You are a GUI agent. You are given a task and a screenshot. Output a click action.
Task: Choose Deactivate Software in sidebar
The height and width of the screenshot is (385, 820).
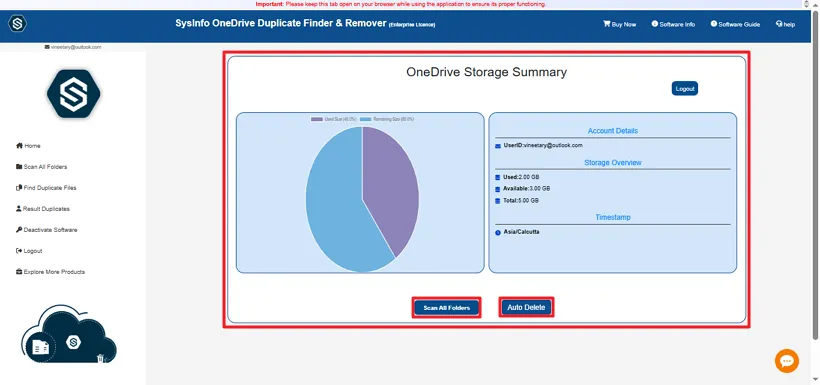click(47, 230)
